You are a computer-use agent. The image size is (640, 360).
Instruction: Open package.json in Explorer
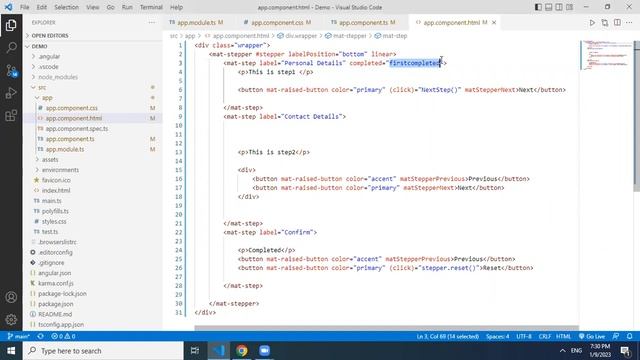[x=56, y=304]
